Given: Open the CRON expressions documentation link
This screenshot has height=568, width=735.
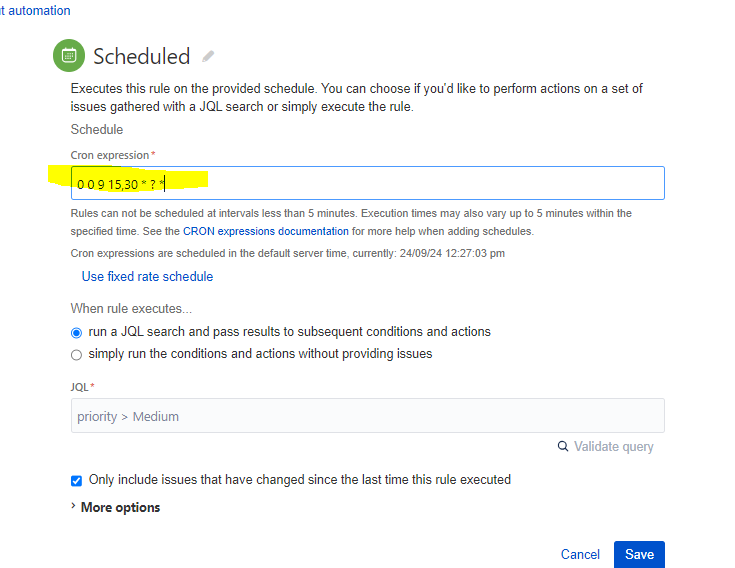Looking at the screenshot, I should click(x=266, y=231).
